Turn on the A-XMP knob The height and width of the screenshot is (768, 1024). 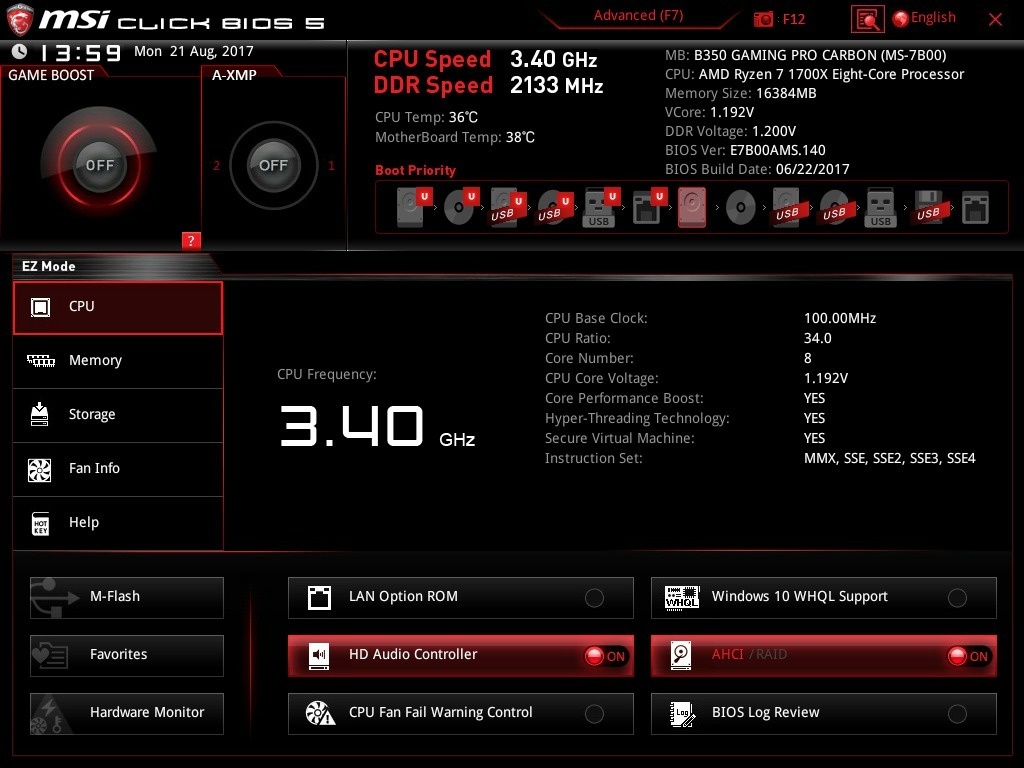273,165
